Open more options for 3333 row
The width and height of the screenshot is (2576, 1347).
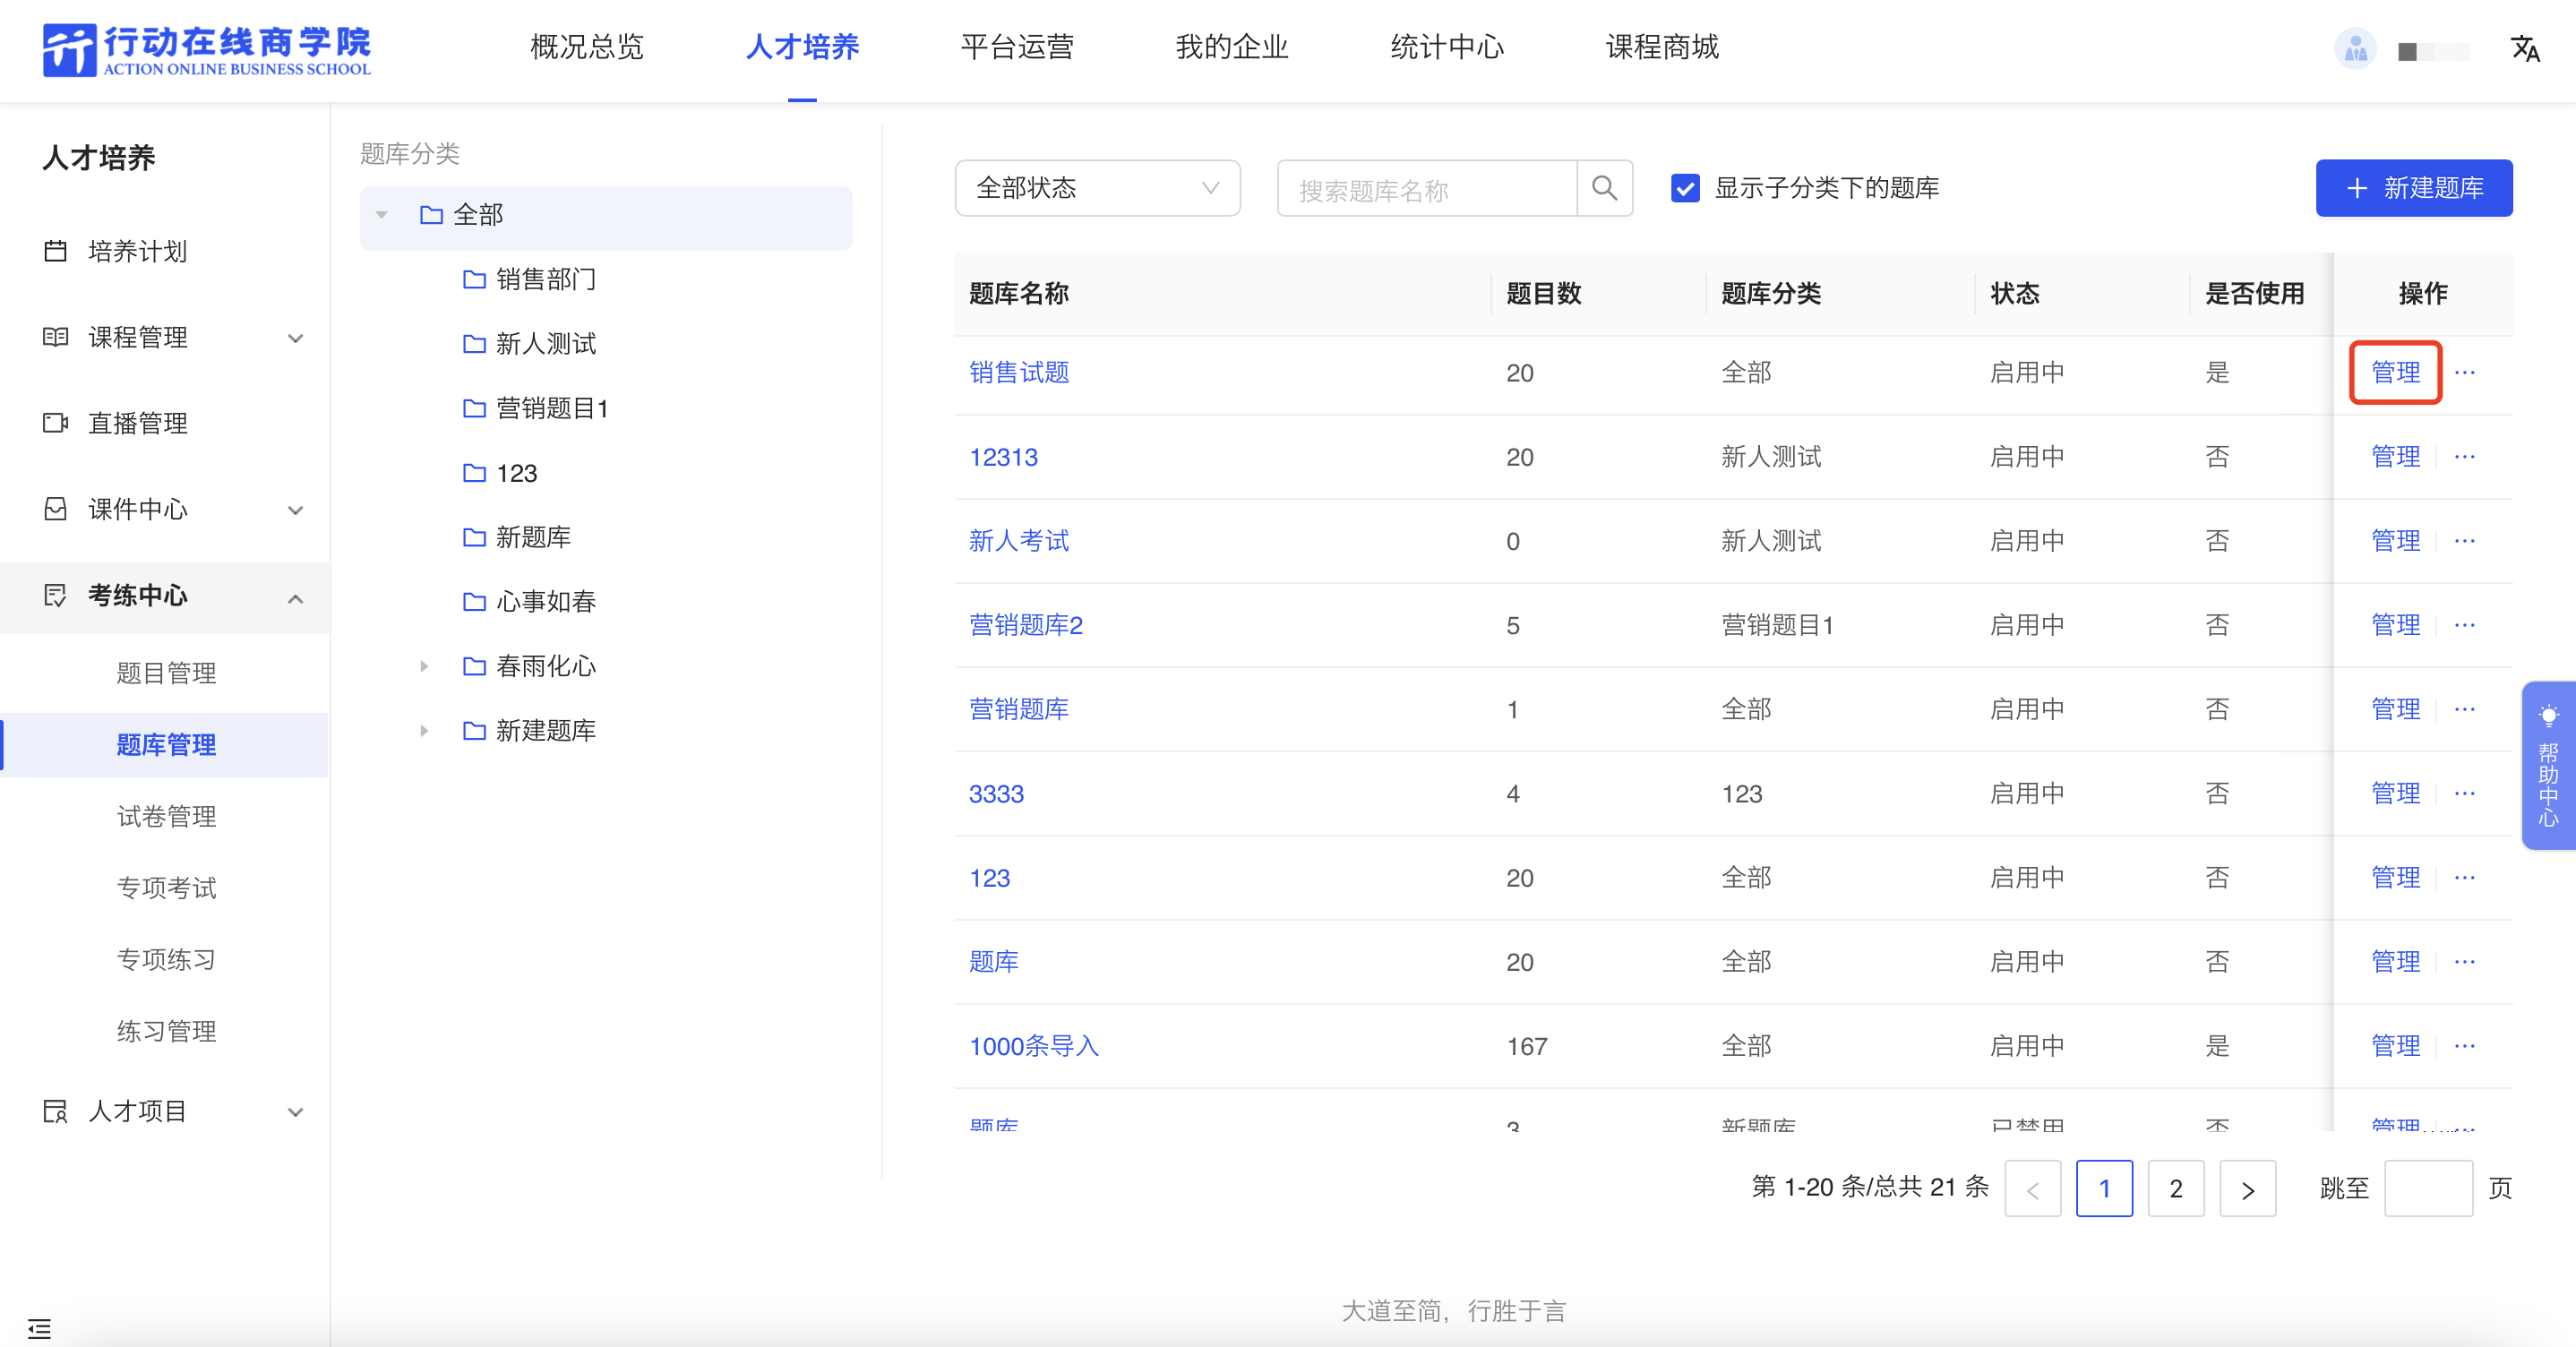pyautogui.click(x=2465, y=794)
